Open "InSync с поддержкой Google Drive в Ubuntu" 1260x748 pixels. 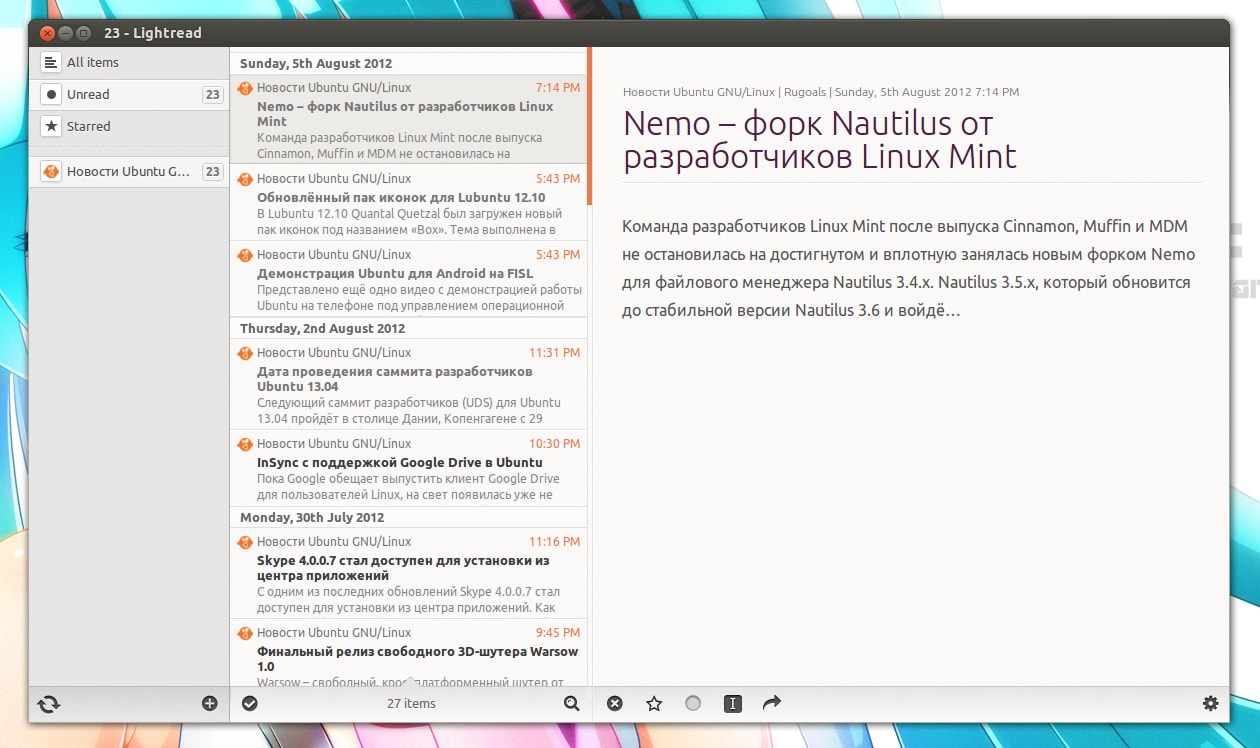click(x=408, y=468)
